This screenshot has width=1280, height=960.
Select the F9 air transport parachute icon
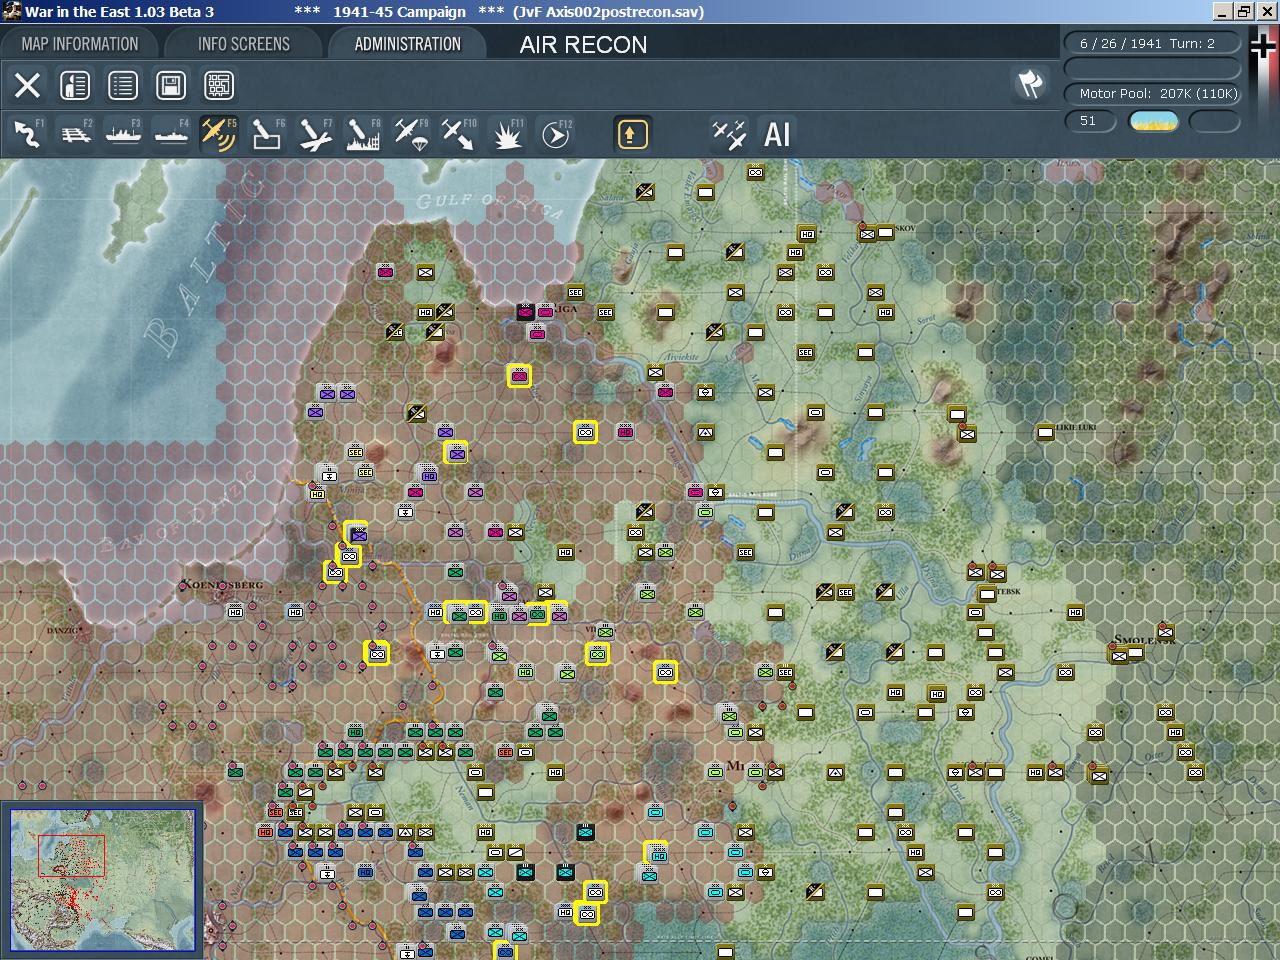click(410, 134)
